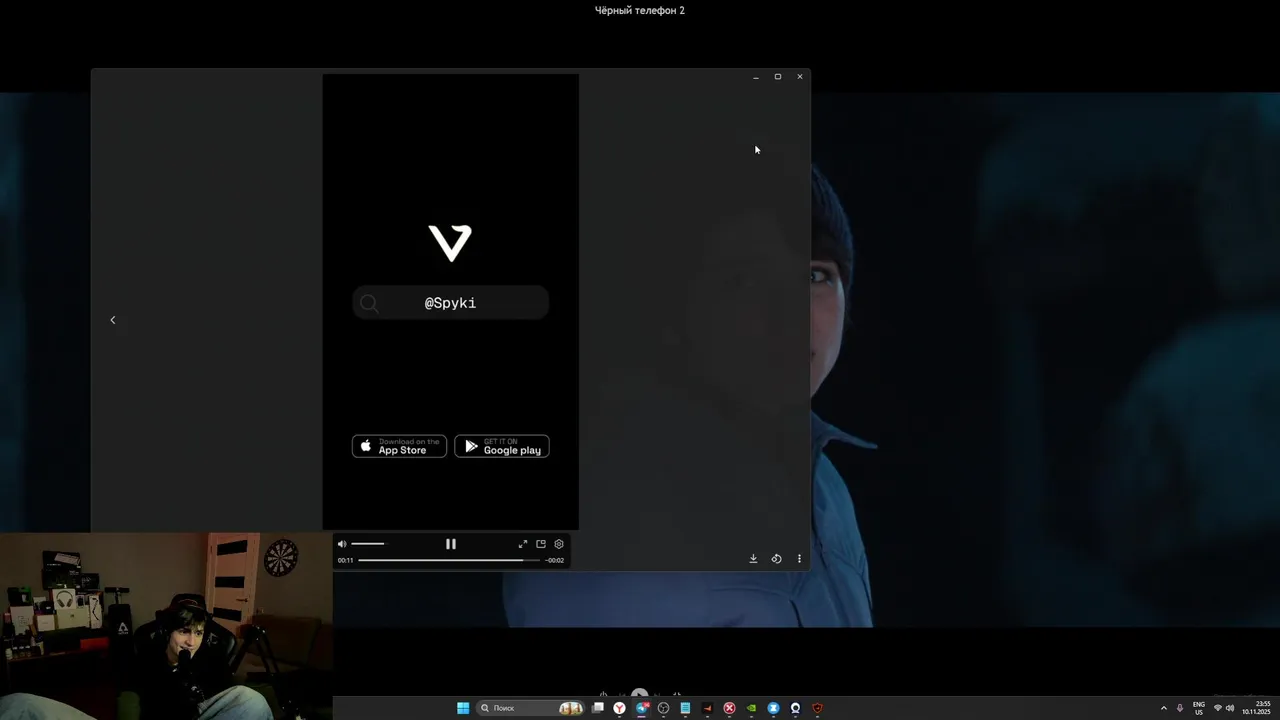This screenshot has width=1280, height=720.
Task: Open Task View from the taskbar
Action: (597, 708)
